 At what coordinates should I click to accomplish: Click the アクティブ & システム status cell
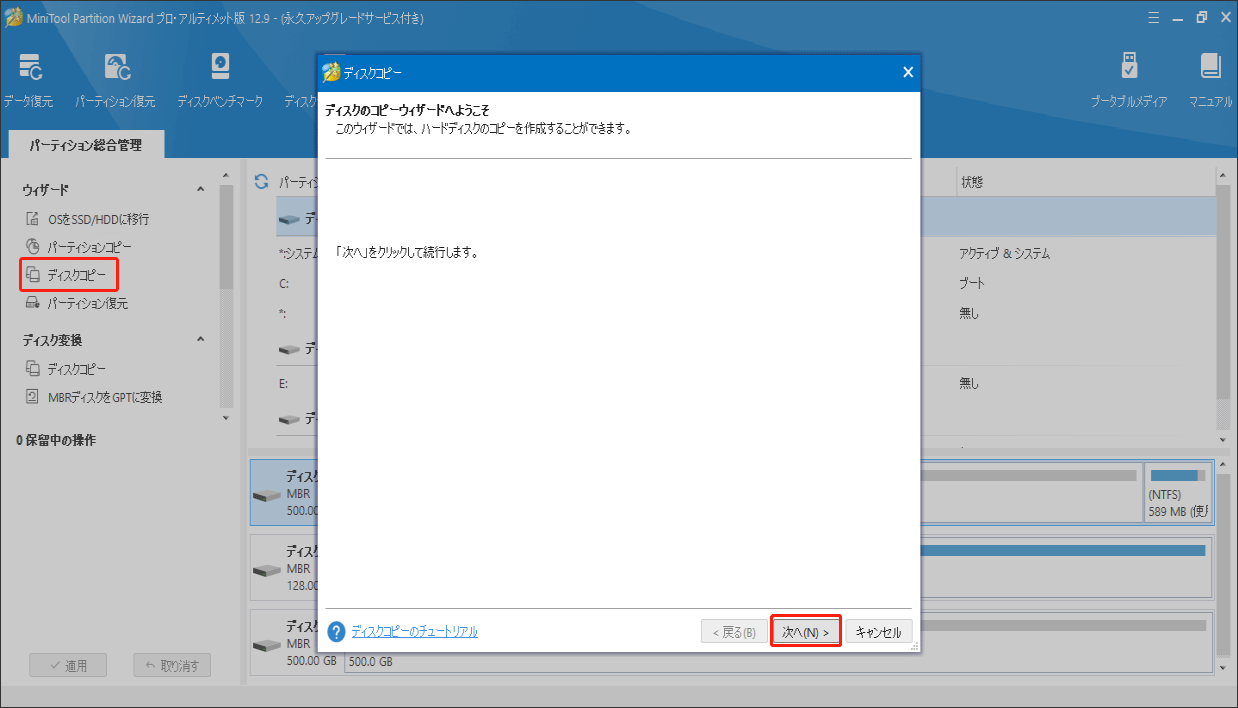1004,254
